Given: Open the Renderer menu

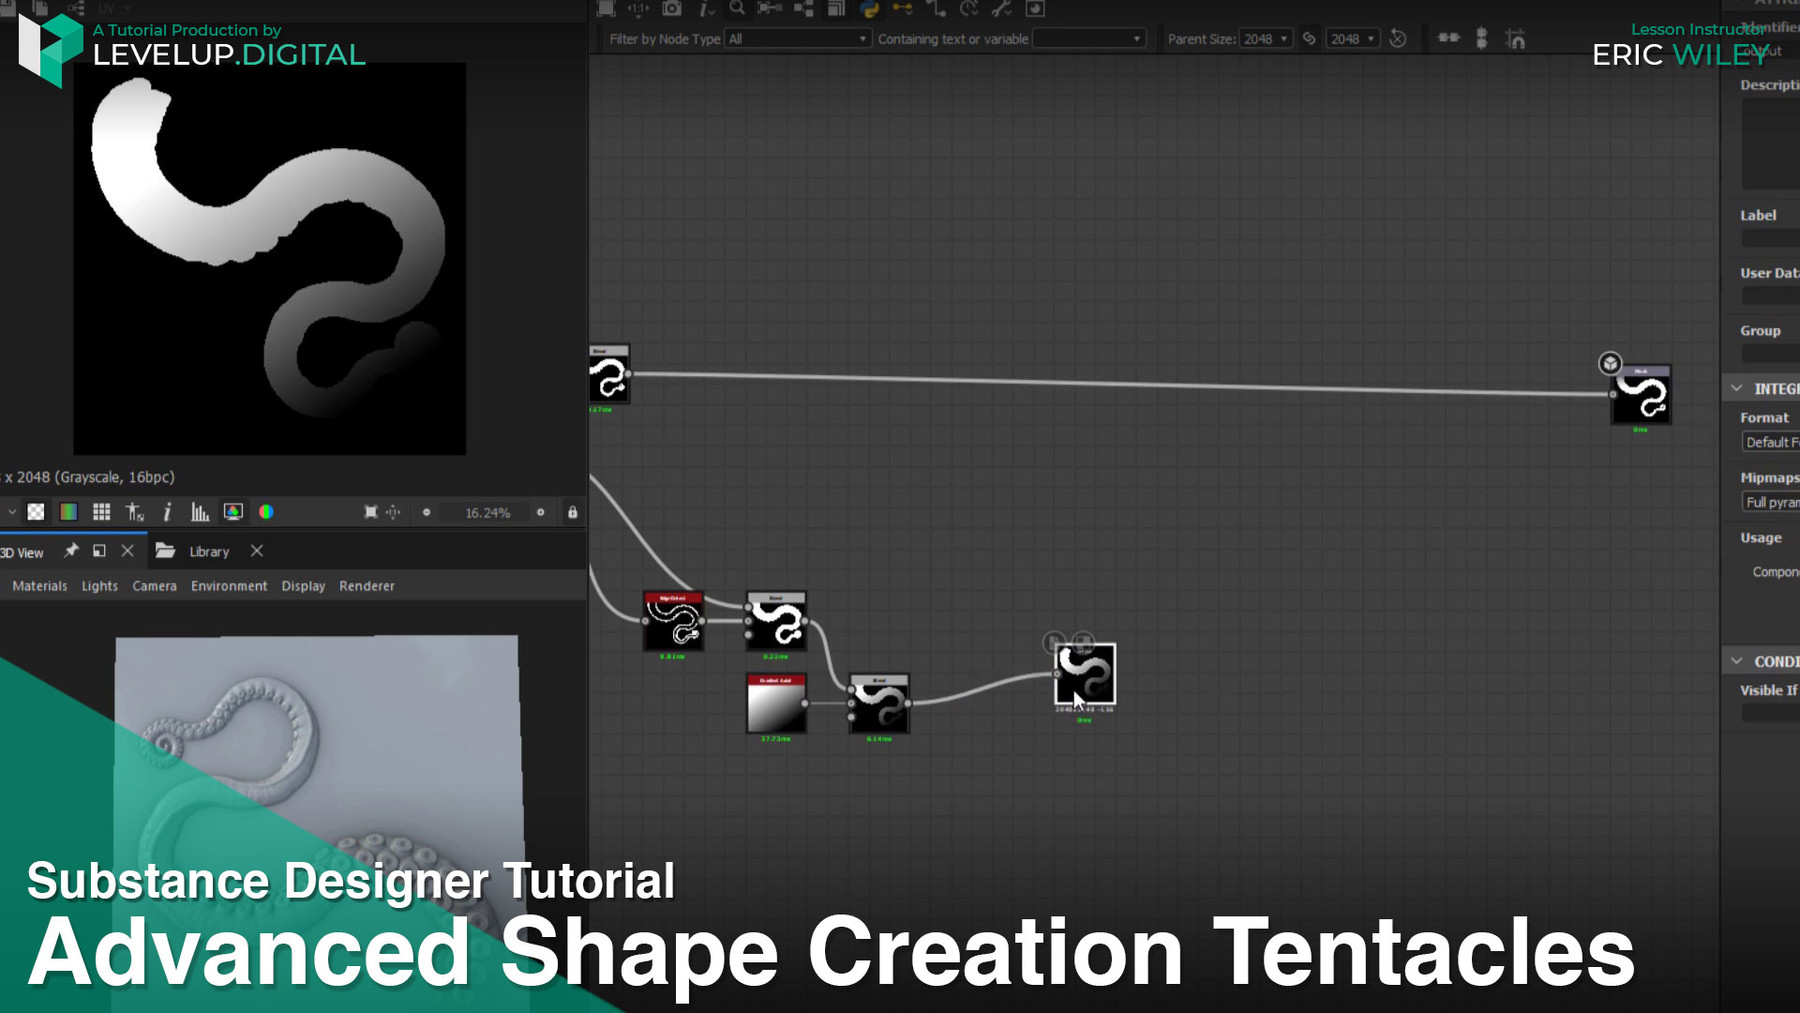Looking at the screenshot, I should coord(367,586).
